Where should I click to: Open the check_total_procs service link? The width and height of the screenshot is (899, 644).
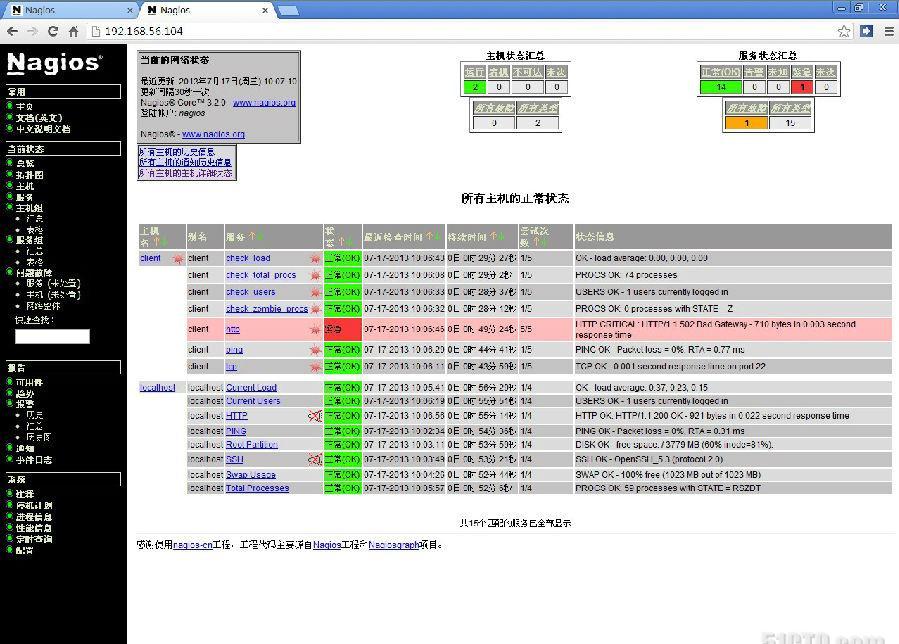coord(261,275)
